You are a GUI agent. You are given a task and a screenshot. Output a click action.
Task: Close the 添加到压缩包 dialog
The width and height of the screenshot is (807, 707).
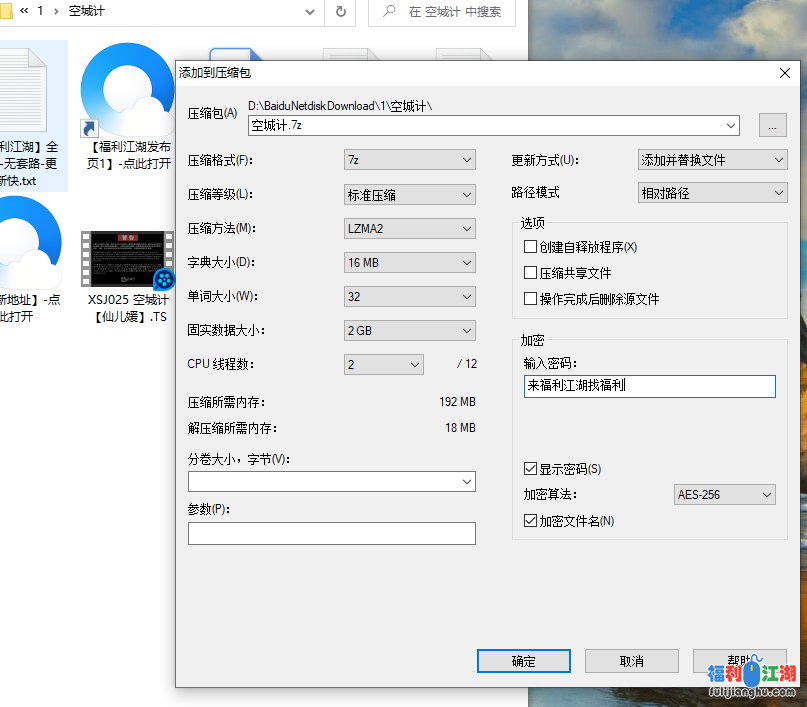785,72
